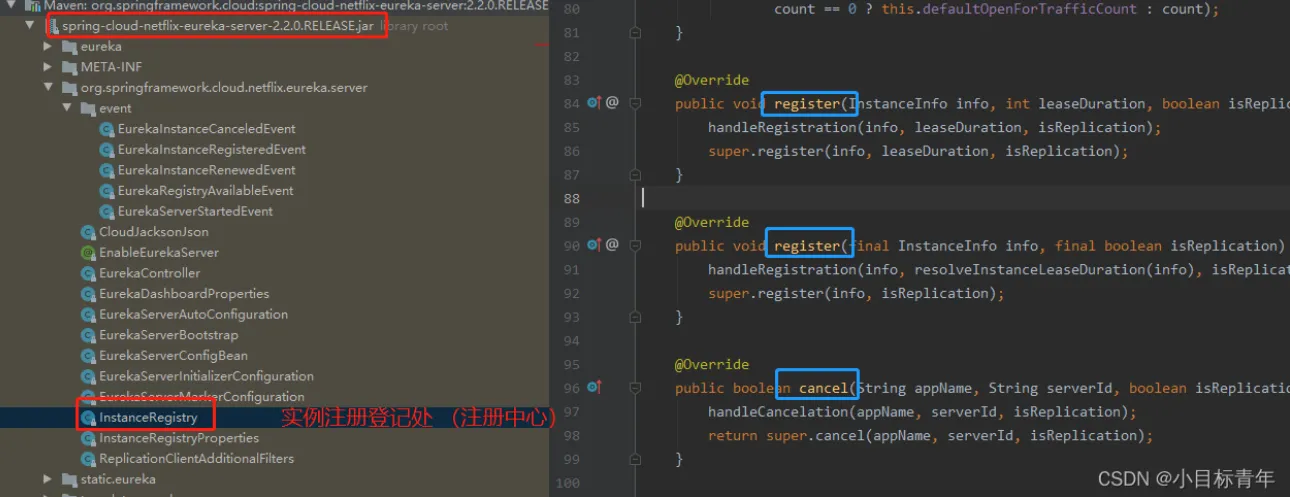Select EurekaServerConfigBean in the tree
Screen dimensions: 1290x497
tap(173, 356)
